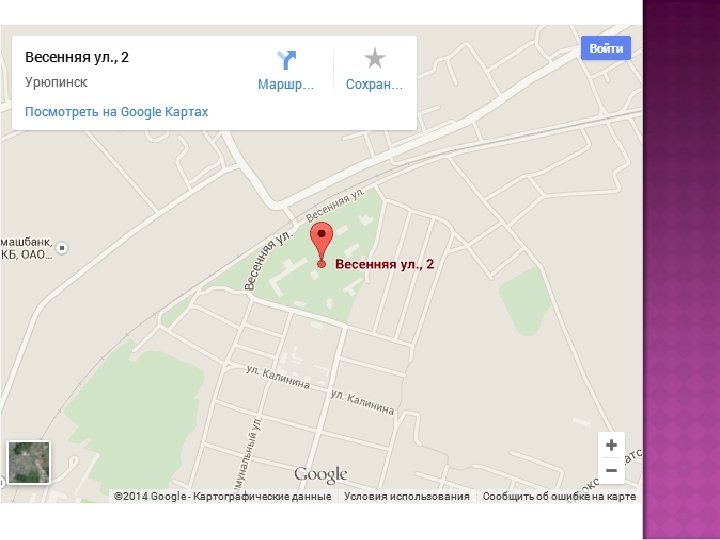Click the Google logo on the map
720x540 pixels.
[x=321, y=475]
